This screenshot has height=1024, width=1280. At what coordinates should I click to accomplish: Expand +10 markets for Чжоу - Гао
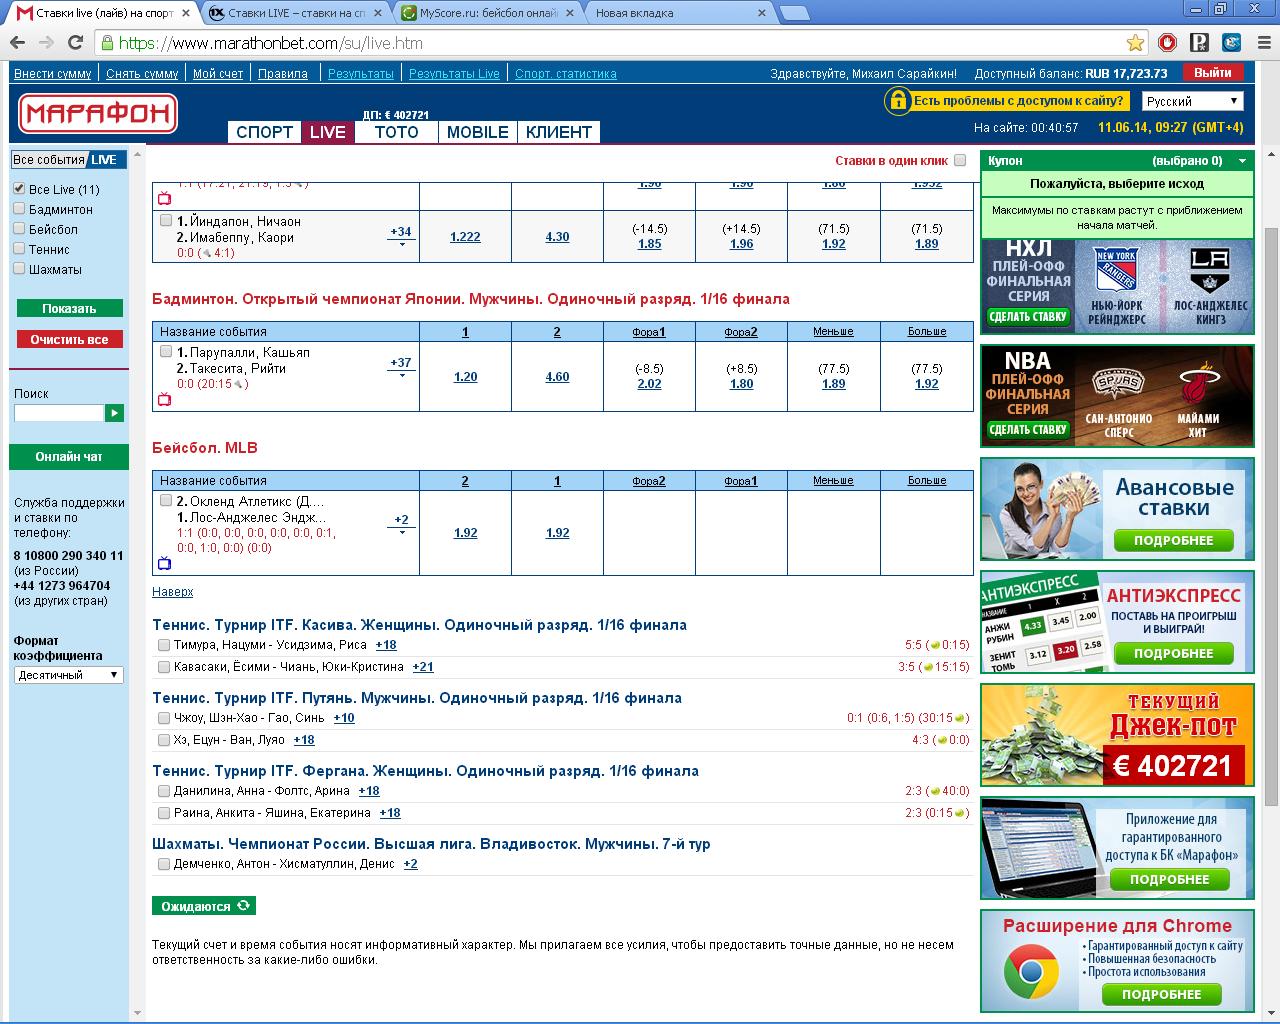(x=344, y=718)
